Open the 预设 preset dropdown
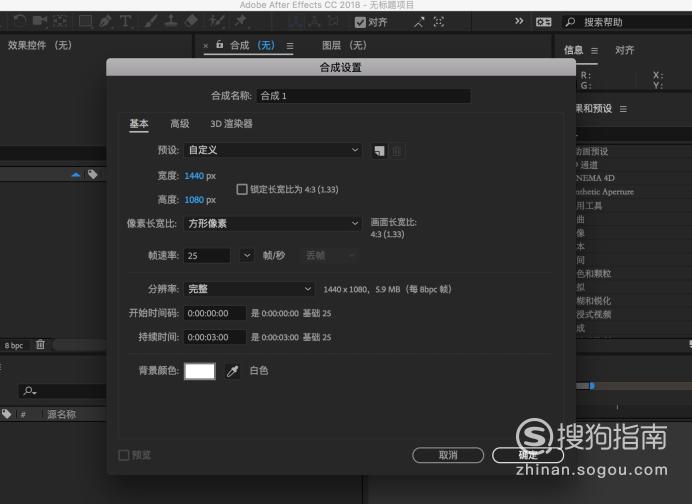 point(273,150)
